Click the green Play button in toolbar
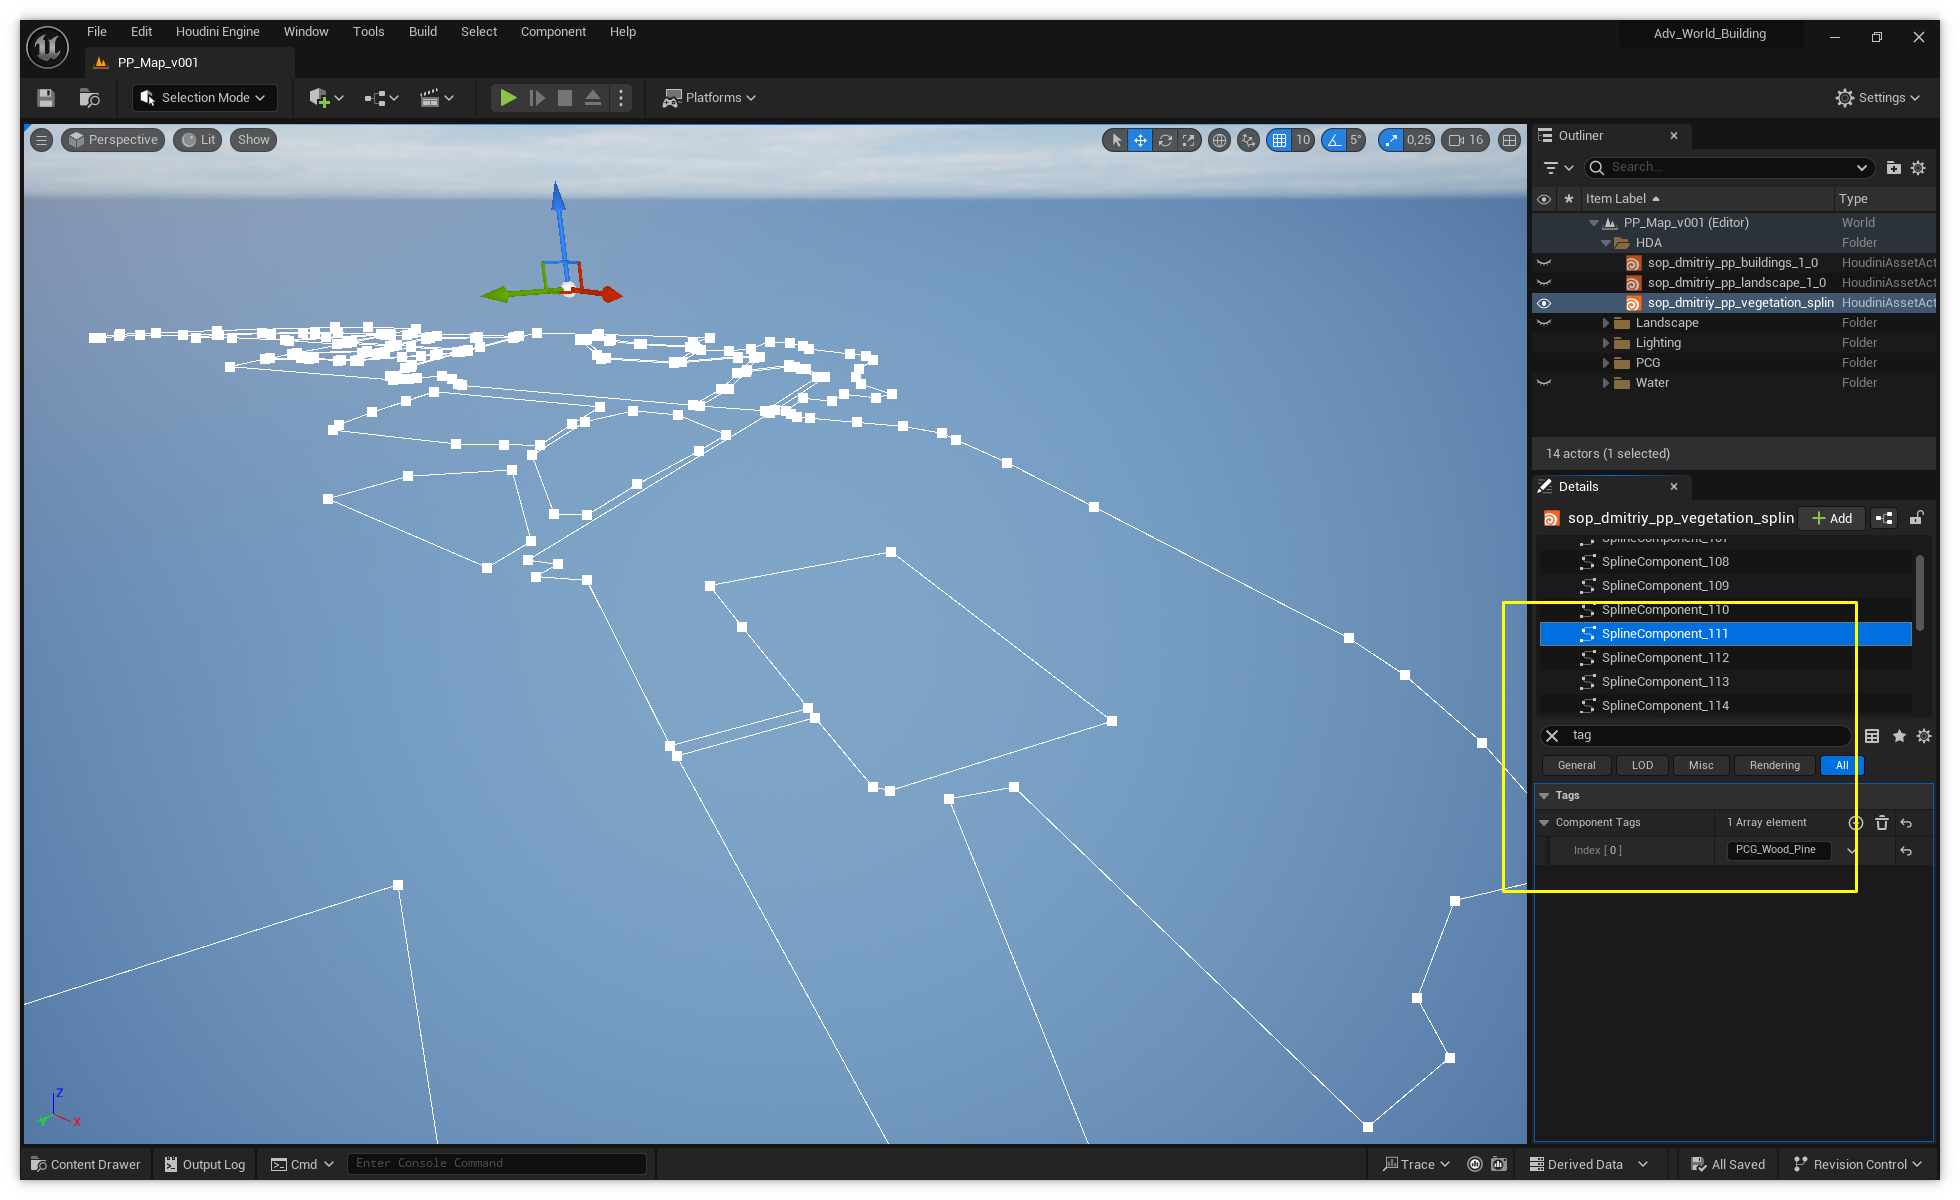Screen dimensions: 1960x1200 [508, 98]
